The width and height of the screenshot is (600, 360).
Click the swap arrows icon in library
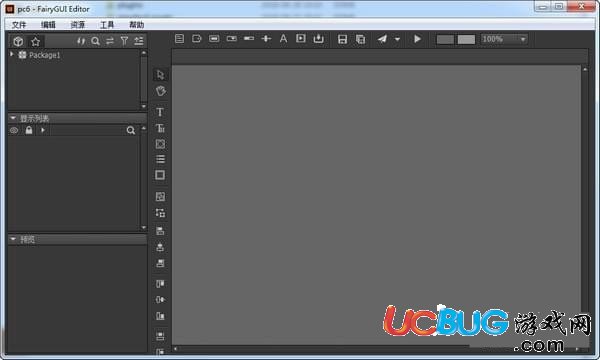110,41
